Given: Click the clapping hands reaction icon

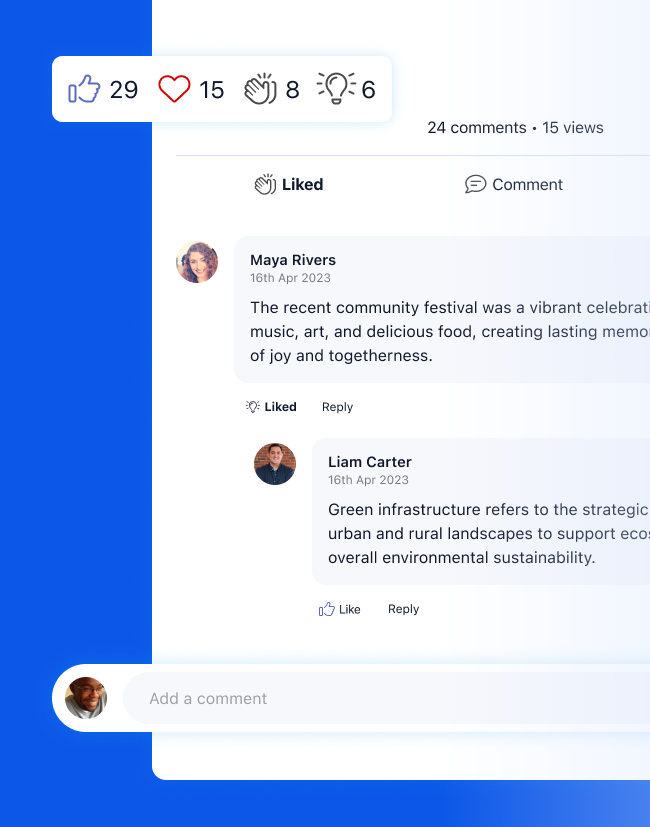Looking at the screenshot, I should [x=260, y=89].
